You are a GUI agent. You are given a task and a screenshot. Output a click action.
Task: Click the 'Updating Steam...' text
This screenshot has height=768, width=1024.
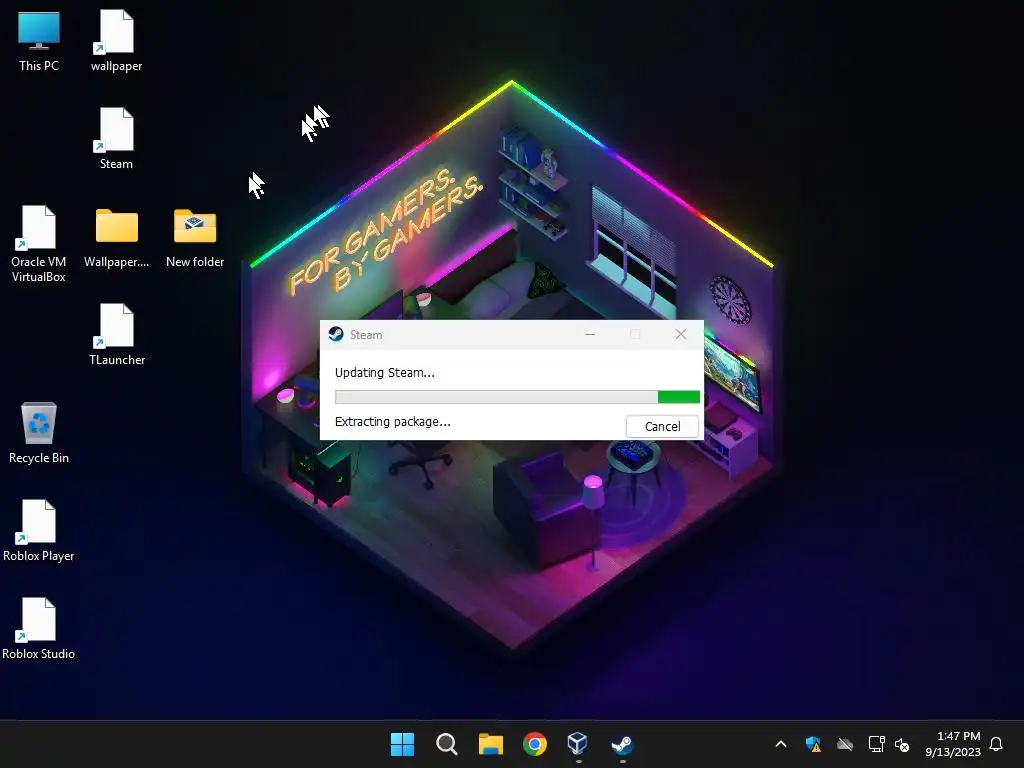click(385, 373)
